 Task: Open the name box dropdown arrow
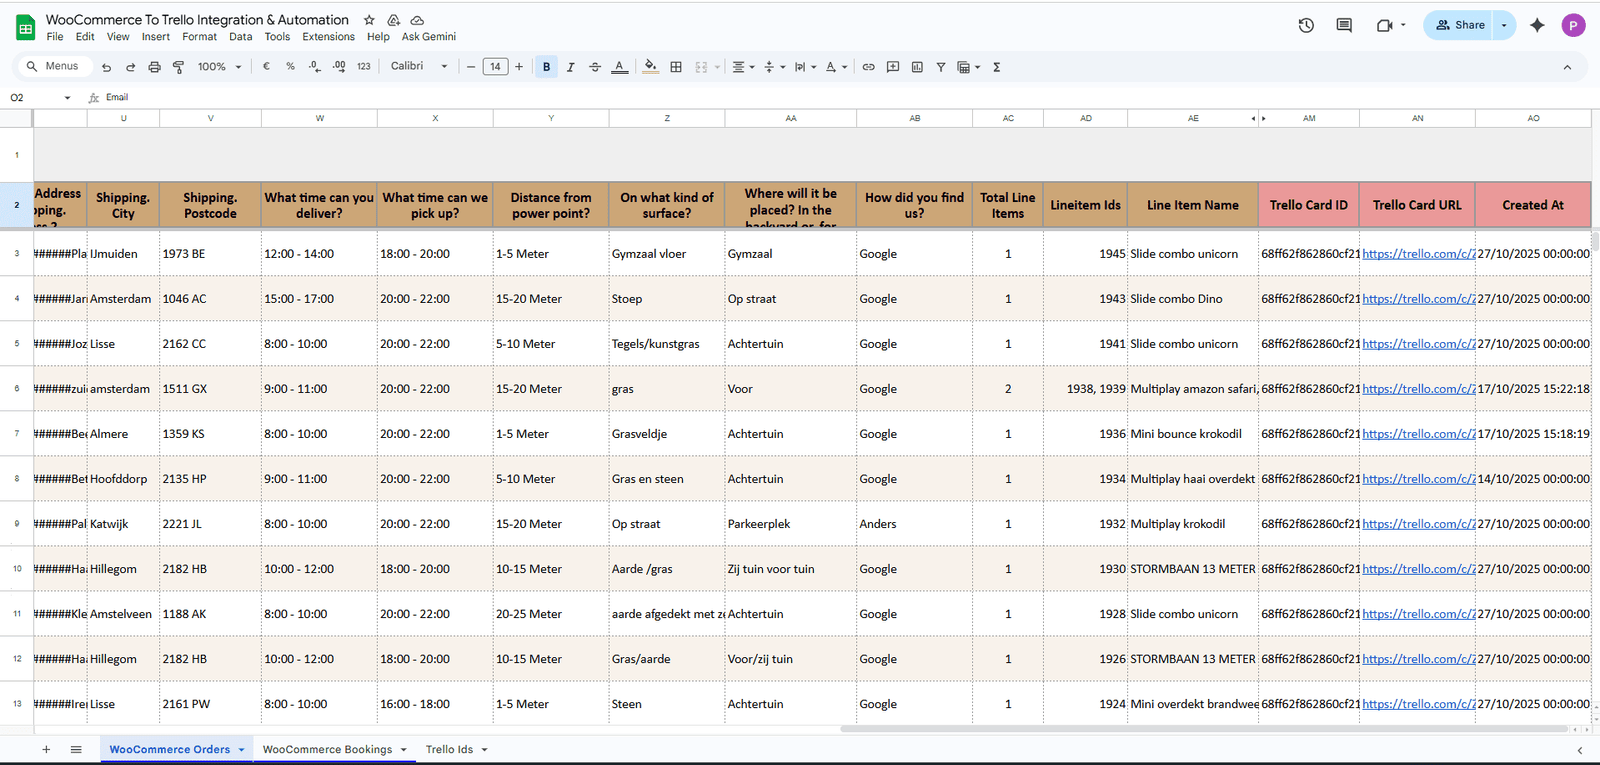[67, 98]
